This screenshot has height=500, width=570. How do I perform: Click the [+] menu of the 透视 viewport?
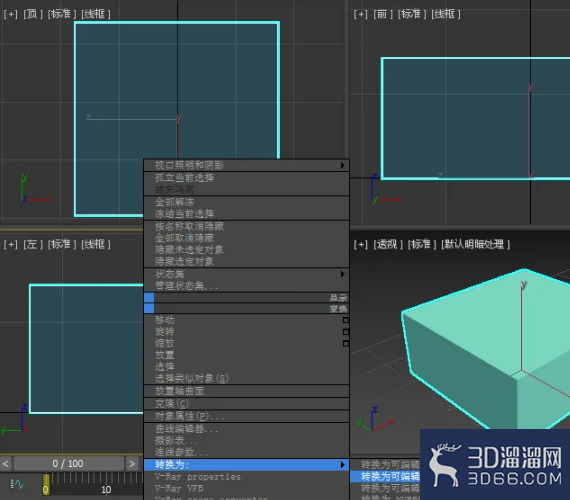click(x=361, y=244)
